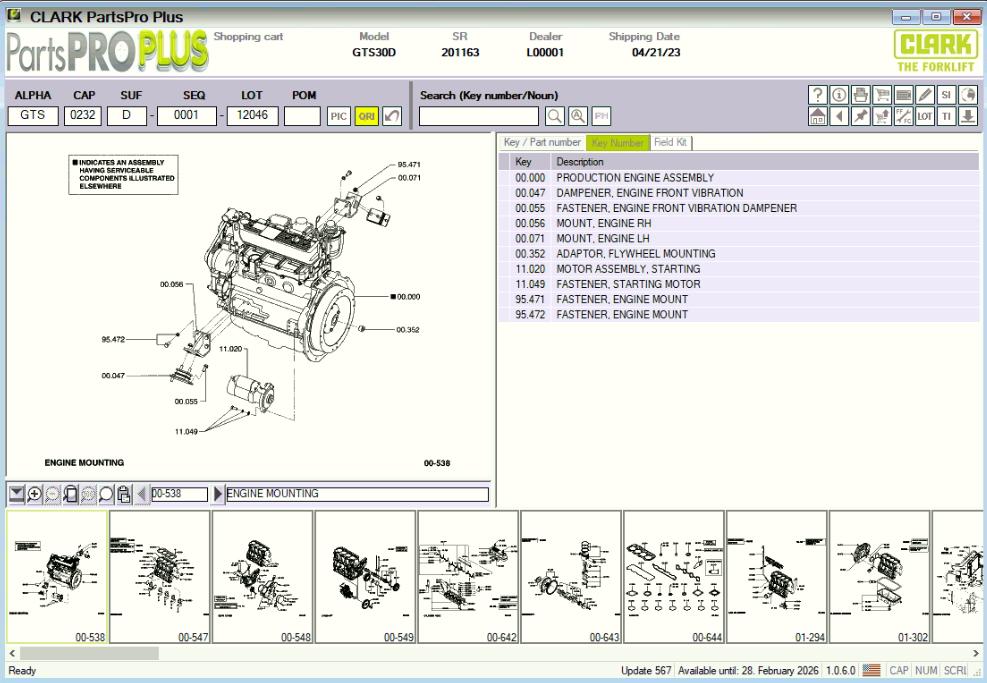Toggle the PIC display option
This screenshot has height=683, width=987.
click(338, 115)
